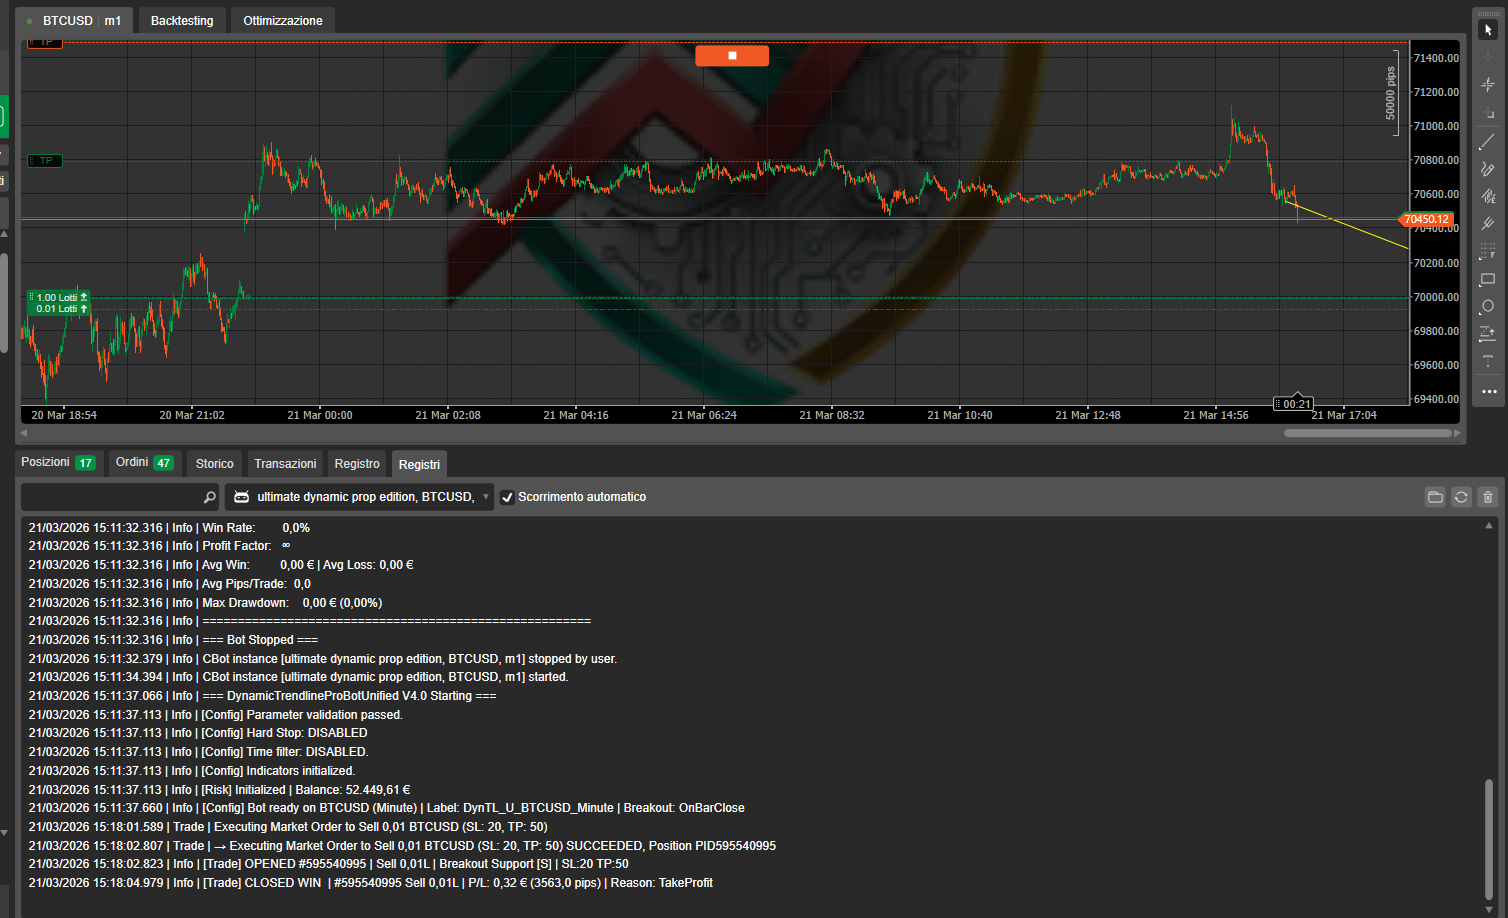Screen dimensions: 1508x918
Task: Switch to the Backtesting tab
Action: point(181,20)
